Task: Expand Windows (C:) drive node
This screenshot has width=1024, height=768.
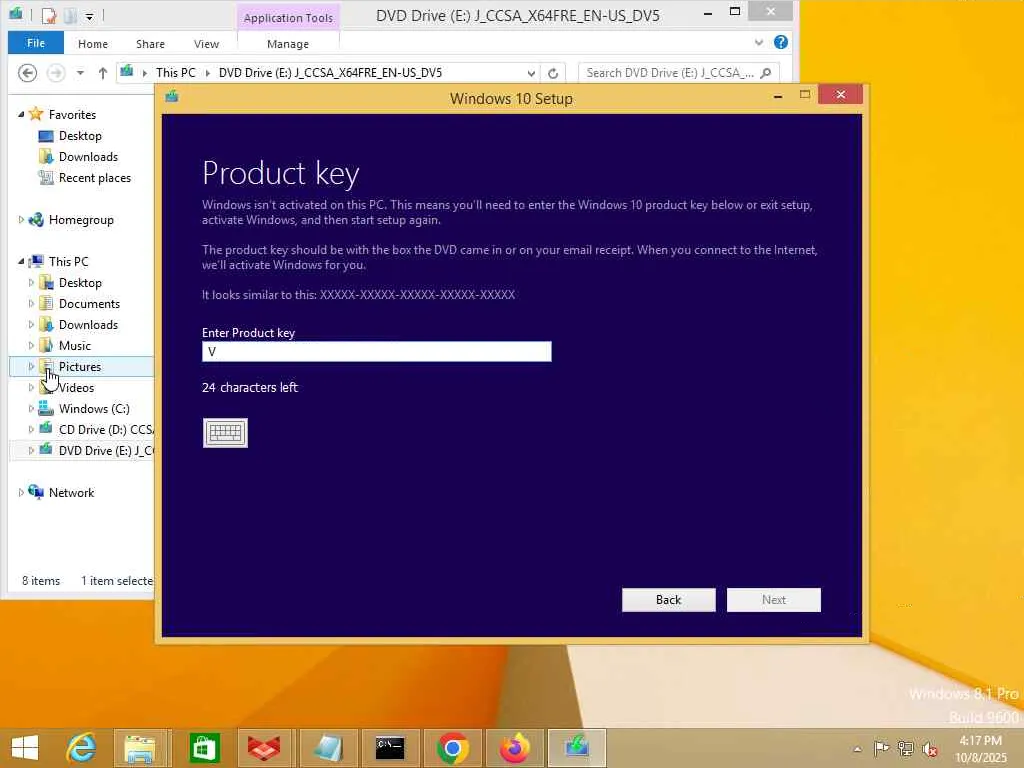Action: (x=31, y=409)
